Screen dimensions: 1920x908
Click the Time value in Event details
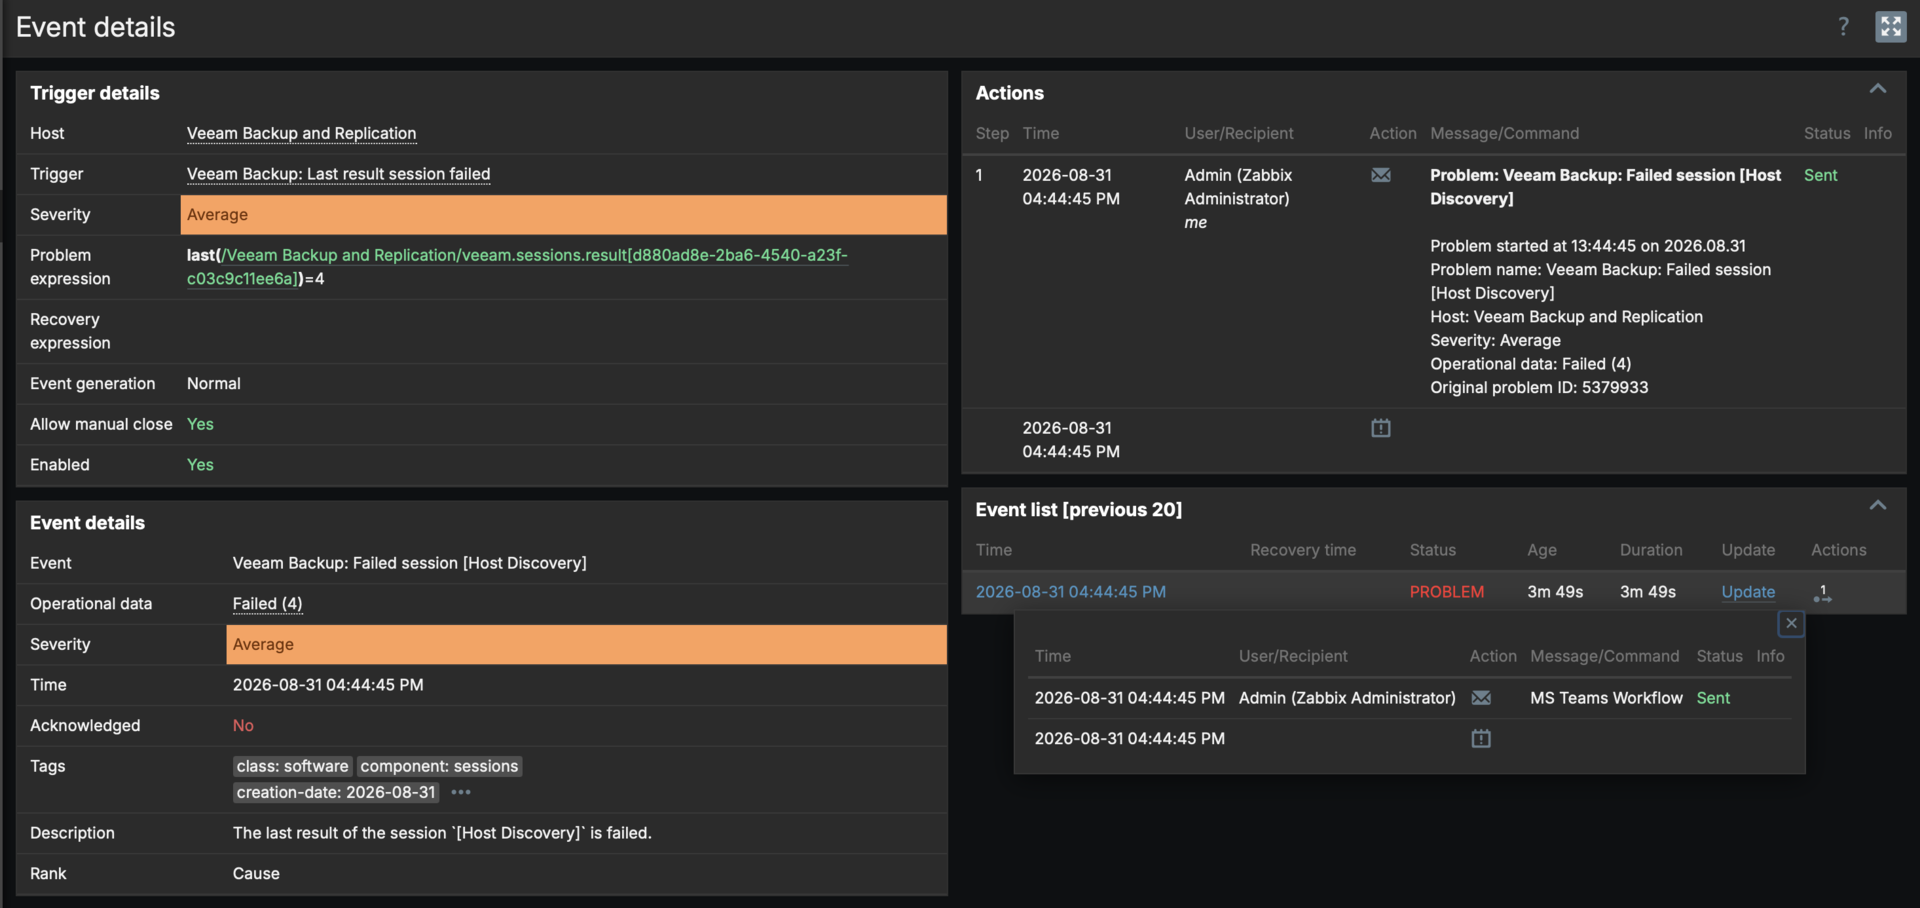pyautogui.click(x=328, y=685)
